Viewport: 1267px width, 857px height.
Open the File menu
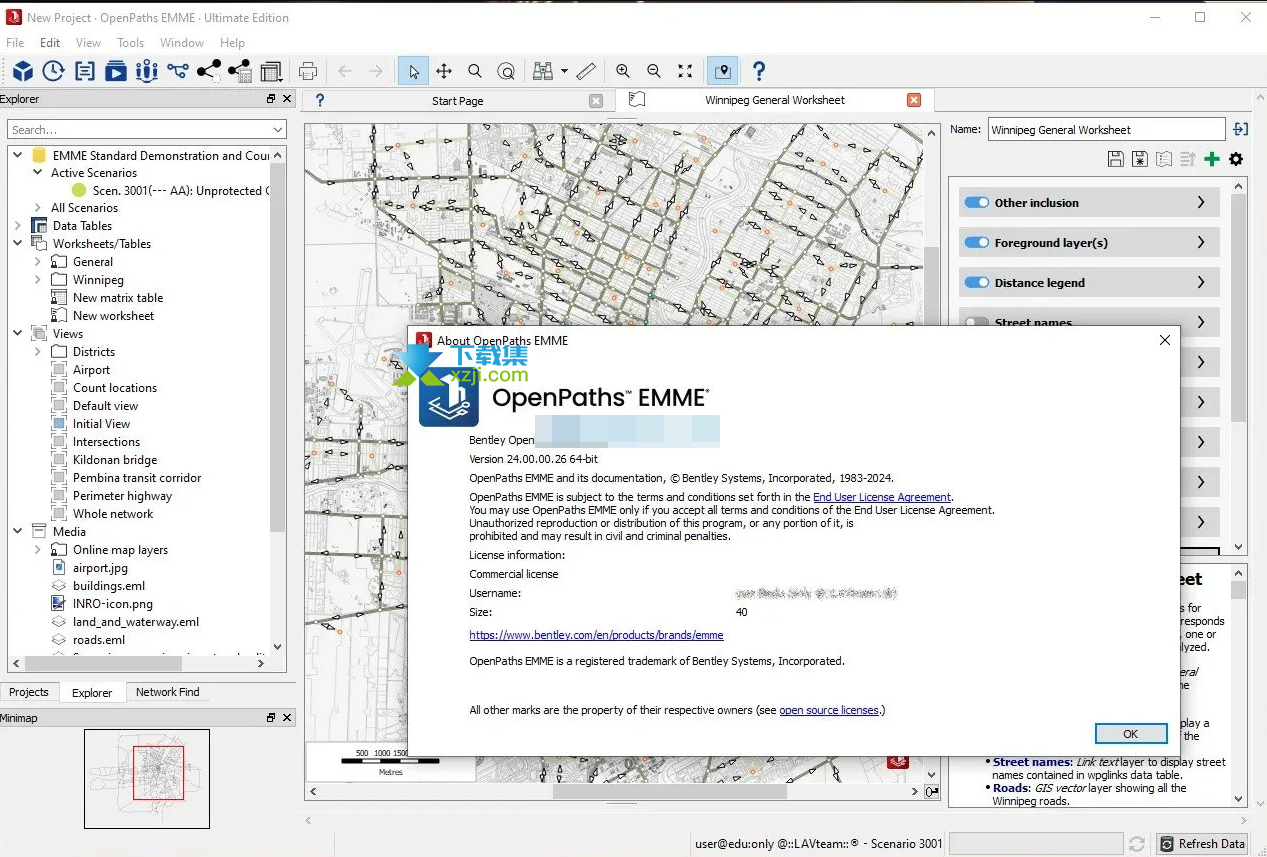tap(15, 43)
